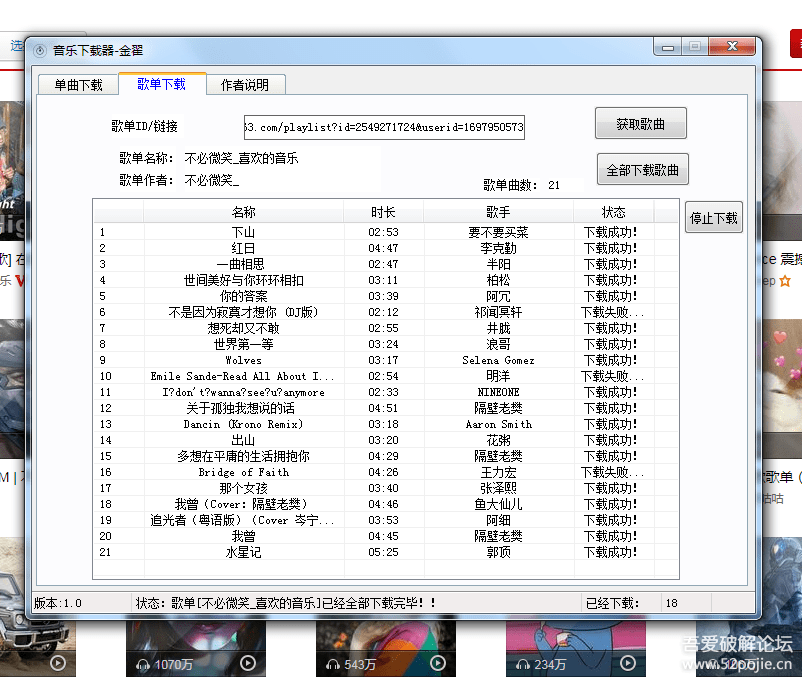
Task: Select song 我曾 (Cover: 隔壁老樊)
Action: click(x=386, y=504)
